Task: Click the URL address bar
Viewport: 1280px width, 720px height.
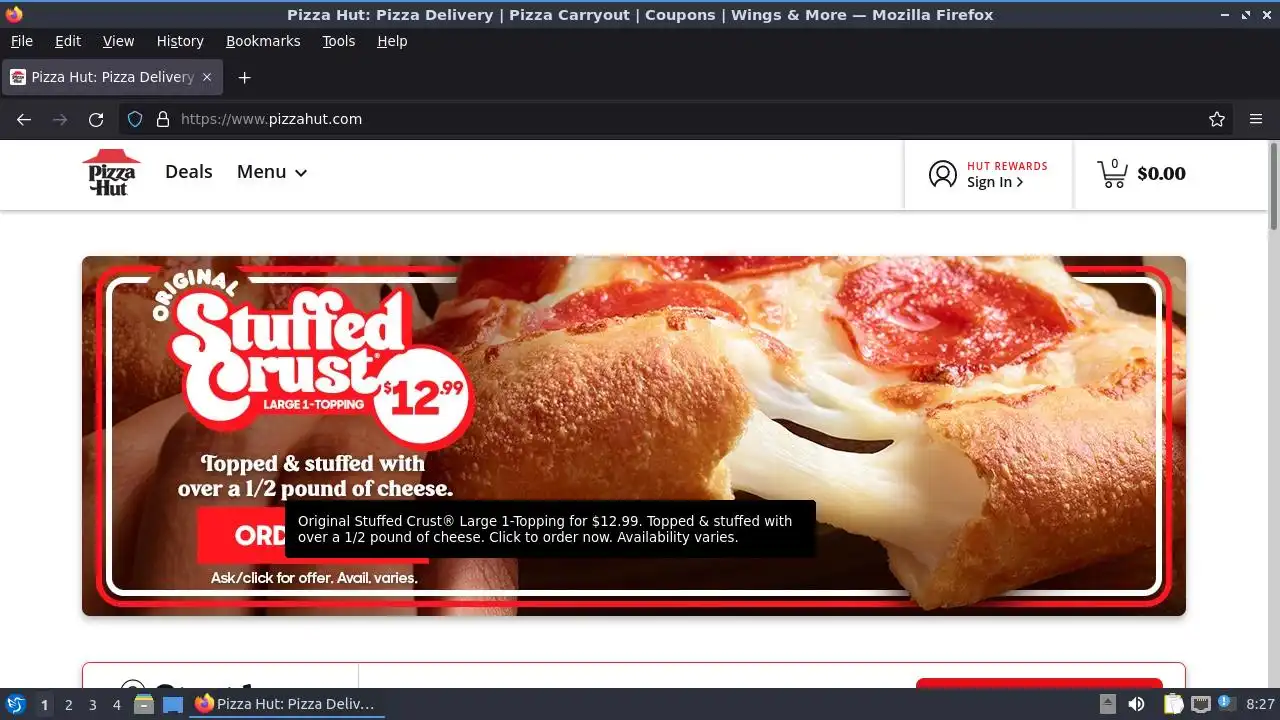Action: point(675,119)
